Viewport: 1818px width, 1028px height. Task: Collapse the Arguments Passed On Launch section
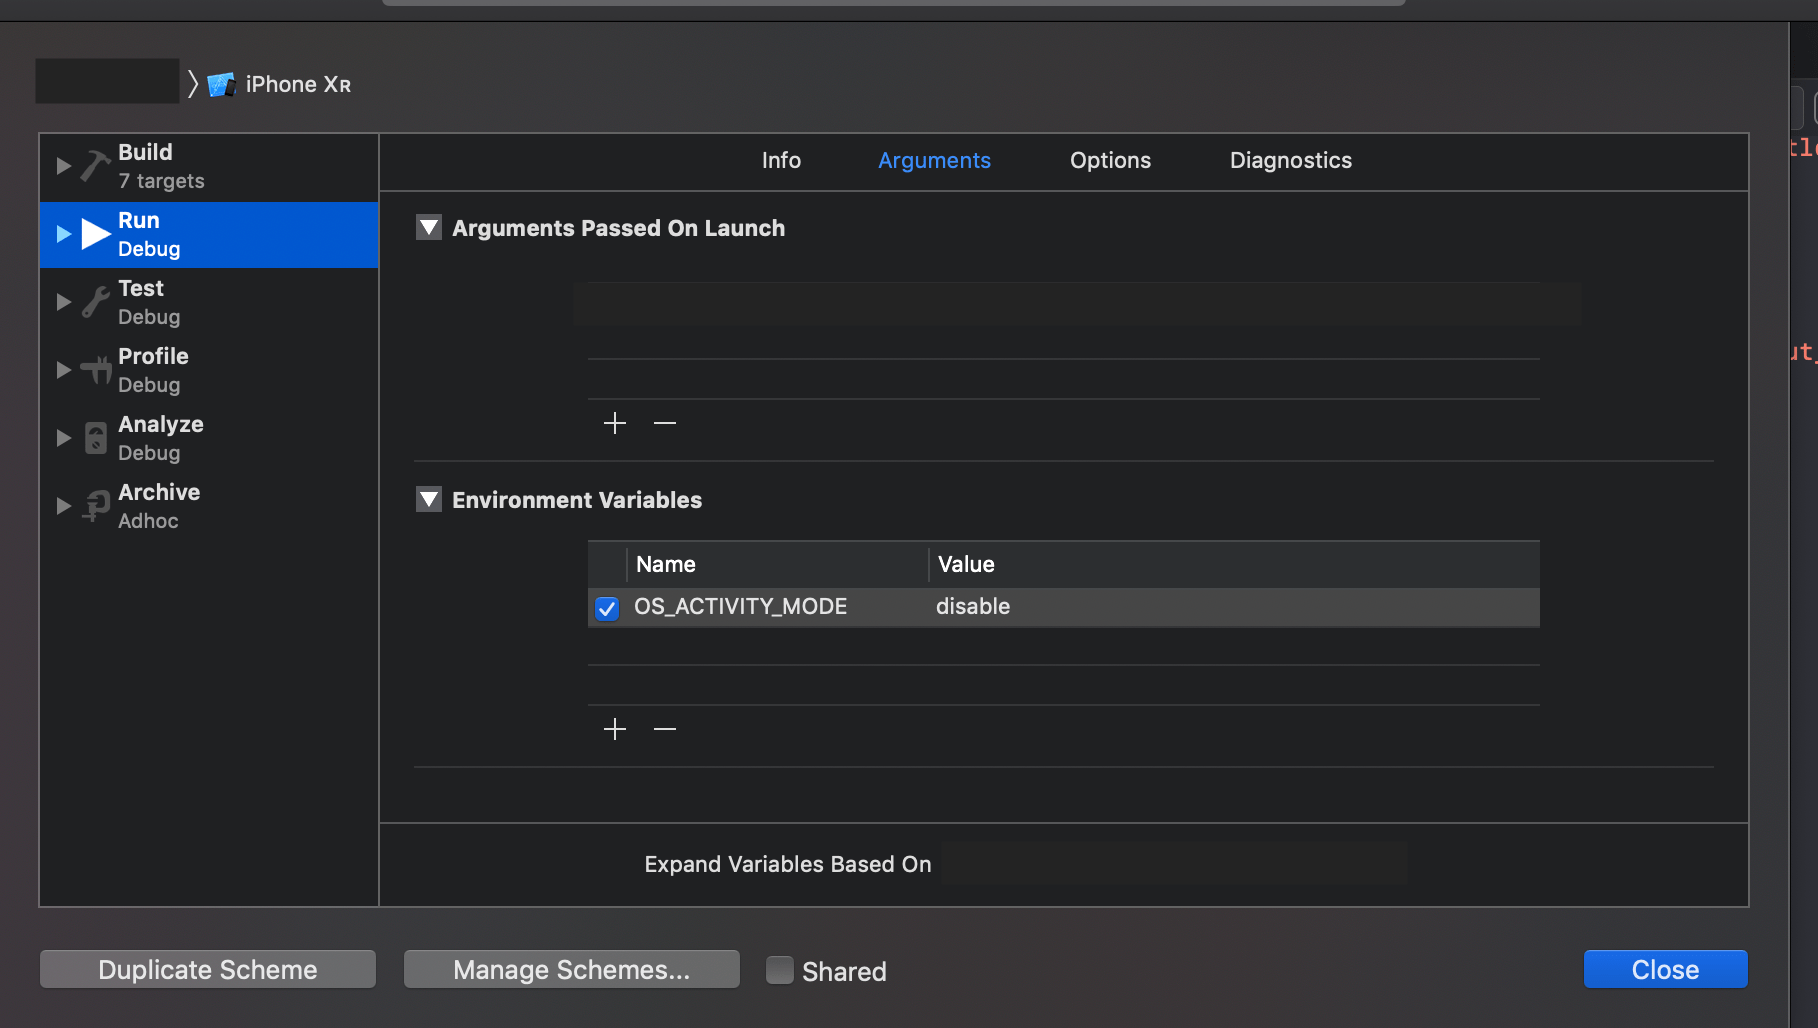429,227
